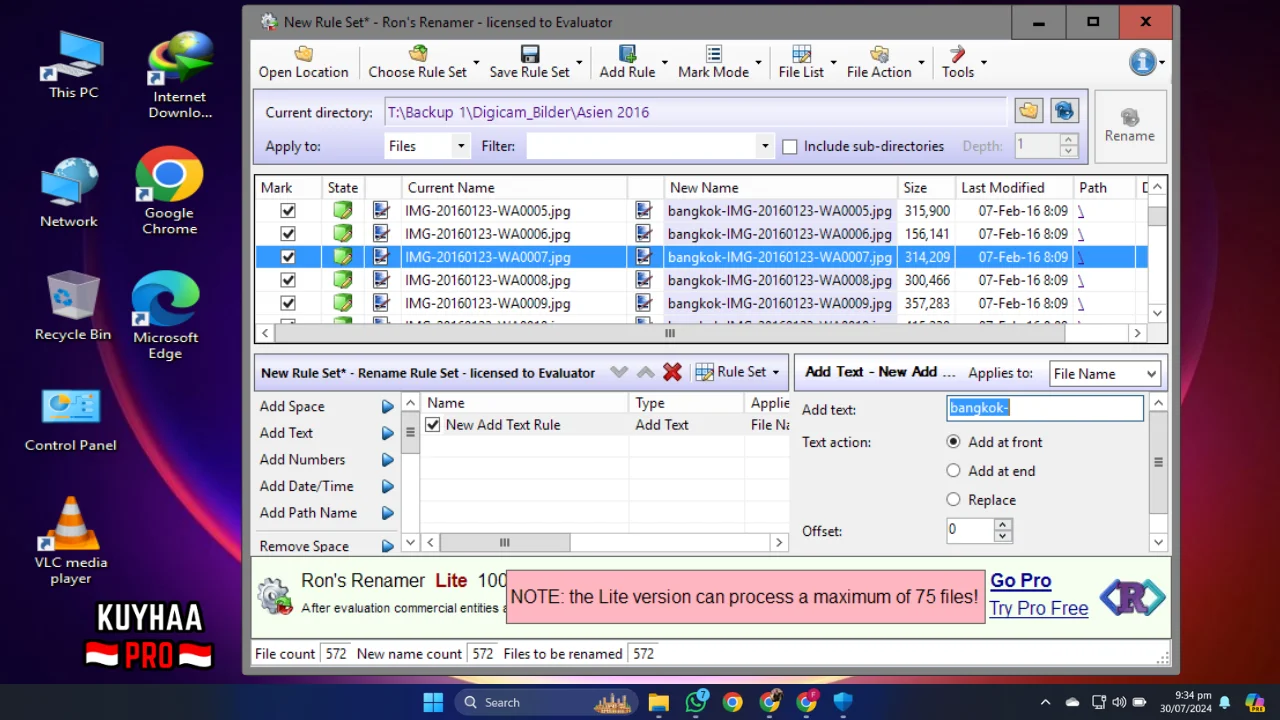Increase the Offset value stepper
The width and height of the screenshot is (1280, 720).
[x=1003, y=524]
